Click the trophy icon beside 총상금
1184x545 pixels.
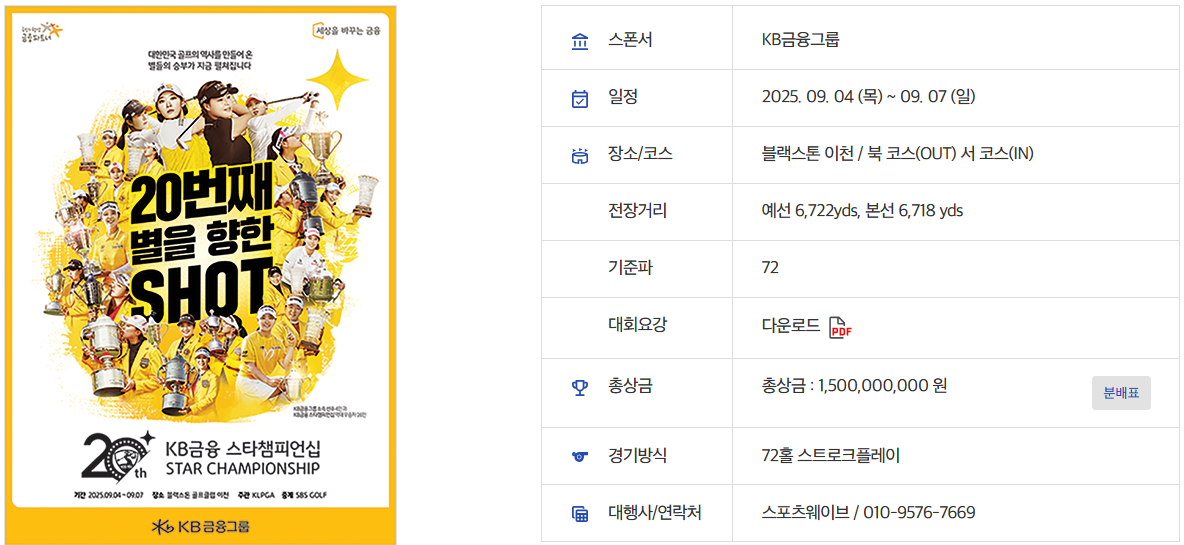(579, 388)
